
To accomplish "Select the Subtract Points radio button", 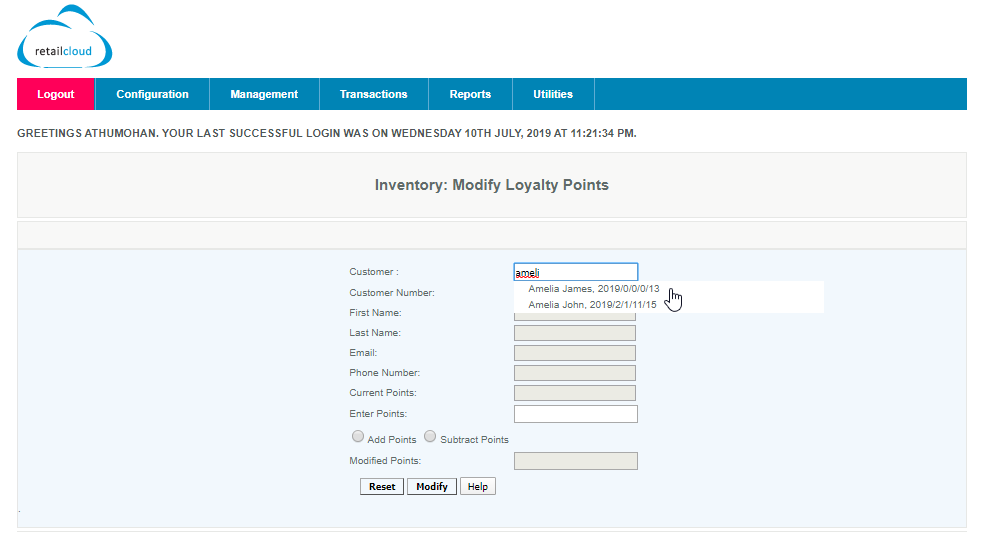I will click(430, 436).
